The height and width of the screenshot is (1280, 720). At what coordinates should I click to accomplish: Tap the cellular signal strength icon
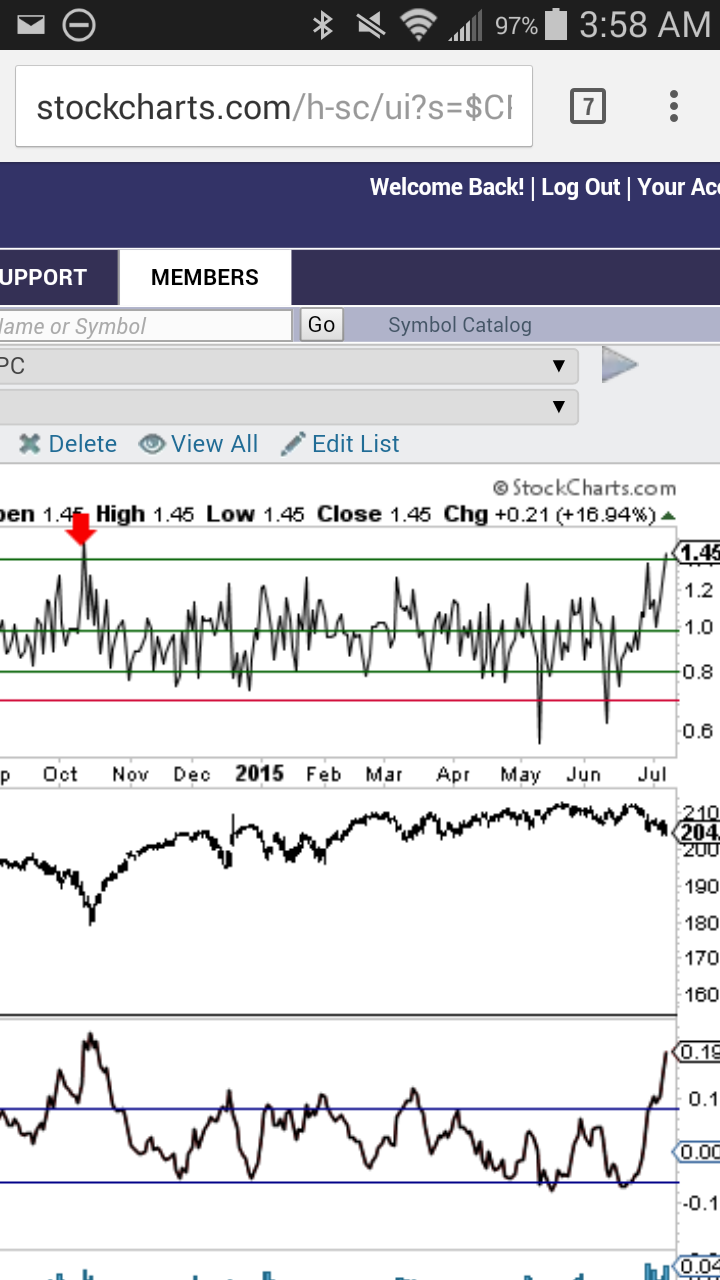(465, 25)
